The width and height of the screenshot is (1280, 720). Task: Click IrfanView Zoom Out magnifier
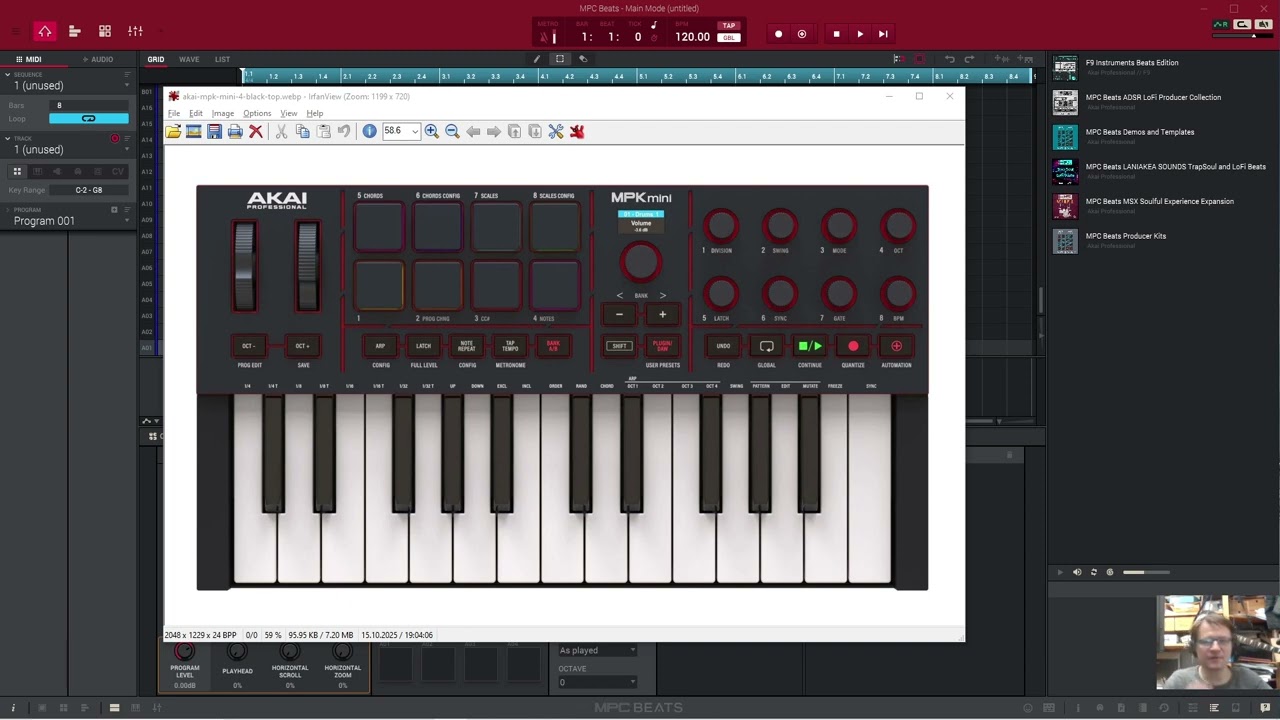point(452,132)
